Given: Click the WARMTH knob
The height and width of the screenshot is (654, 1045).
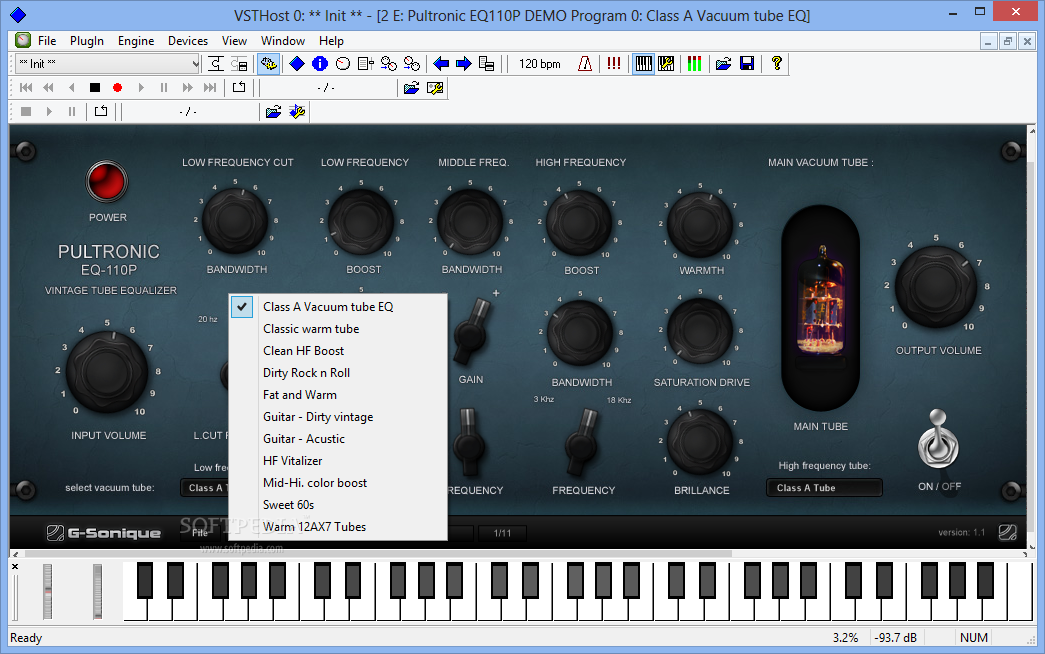Looking at the screenshot, I should [700, 225].
